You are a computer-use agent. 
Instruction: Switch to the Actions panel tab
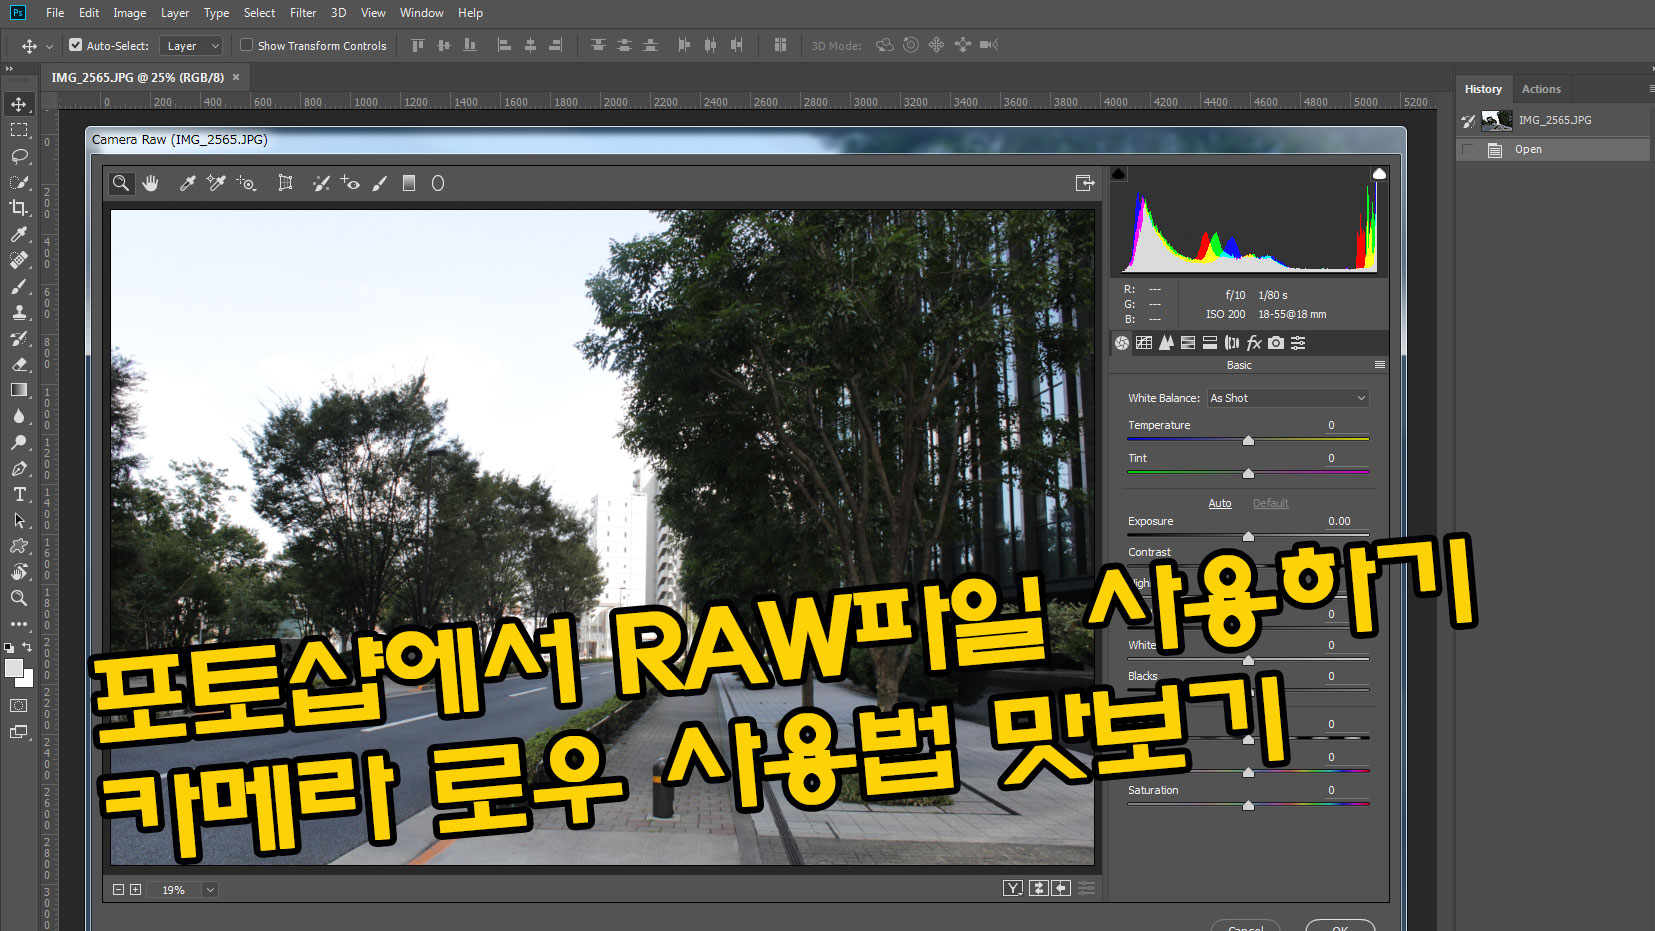click(1541, 89)
